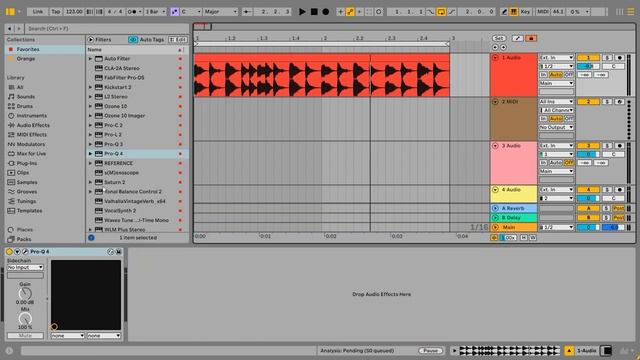Set 3 Audio monitor to Off

[569, 163]
